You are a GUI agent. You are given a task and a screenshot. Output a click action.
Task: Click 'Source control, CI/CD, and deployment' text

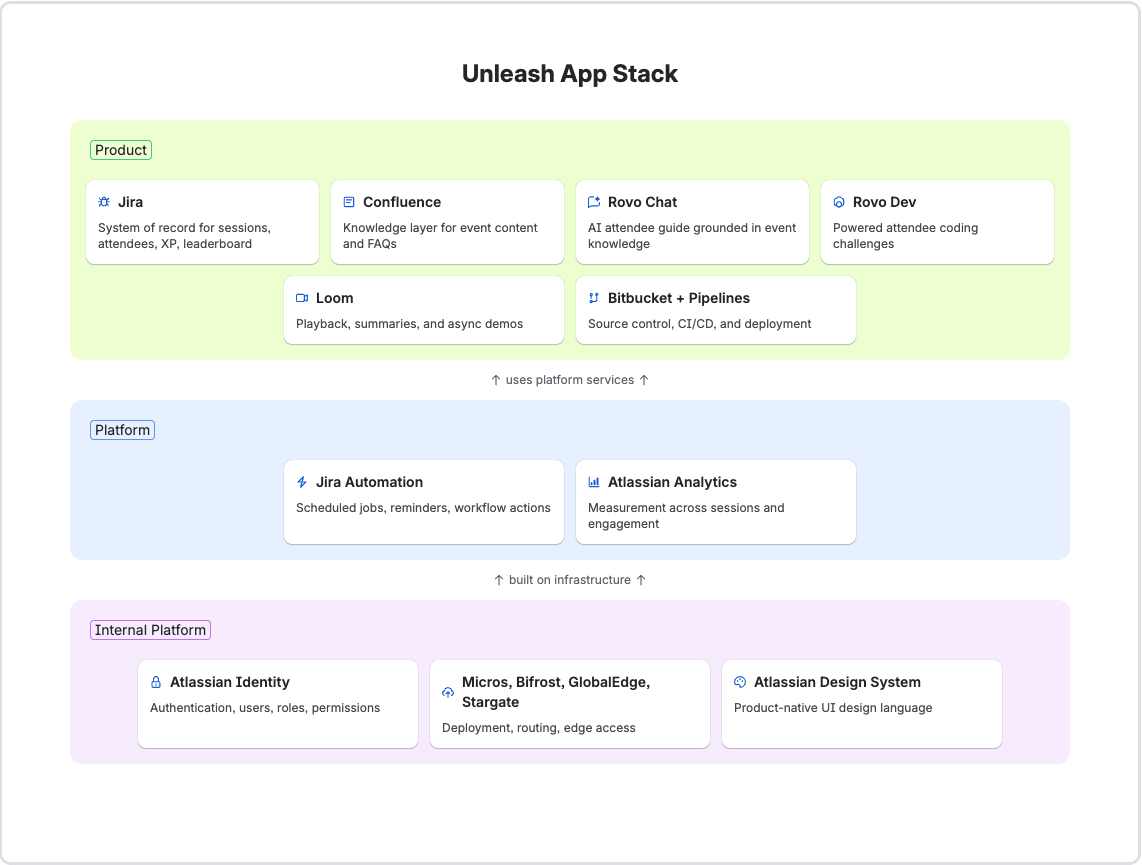(x=699, y=324)
